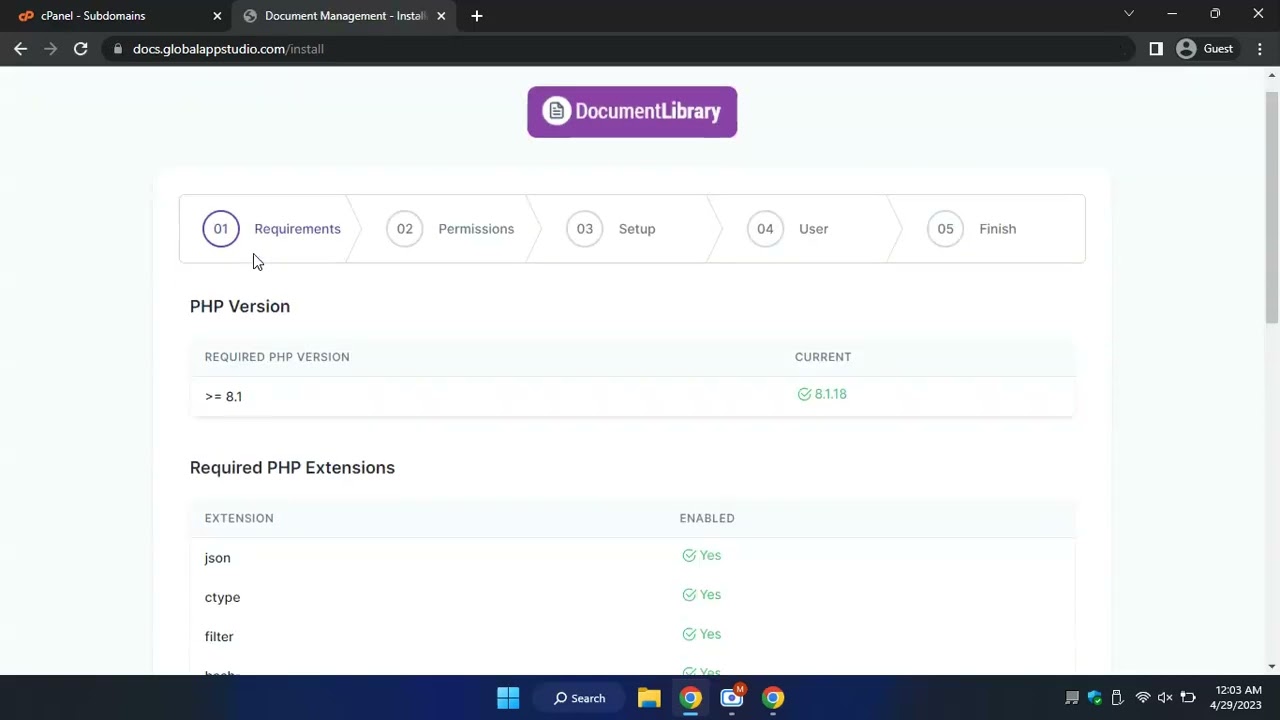Image resolution: width=1280 pixels, height=720 pixels.
Task: Click the address bar URL
Action: tap(228, 49)
